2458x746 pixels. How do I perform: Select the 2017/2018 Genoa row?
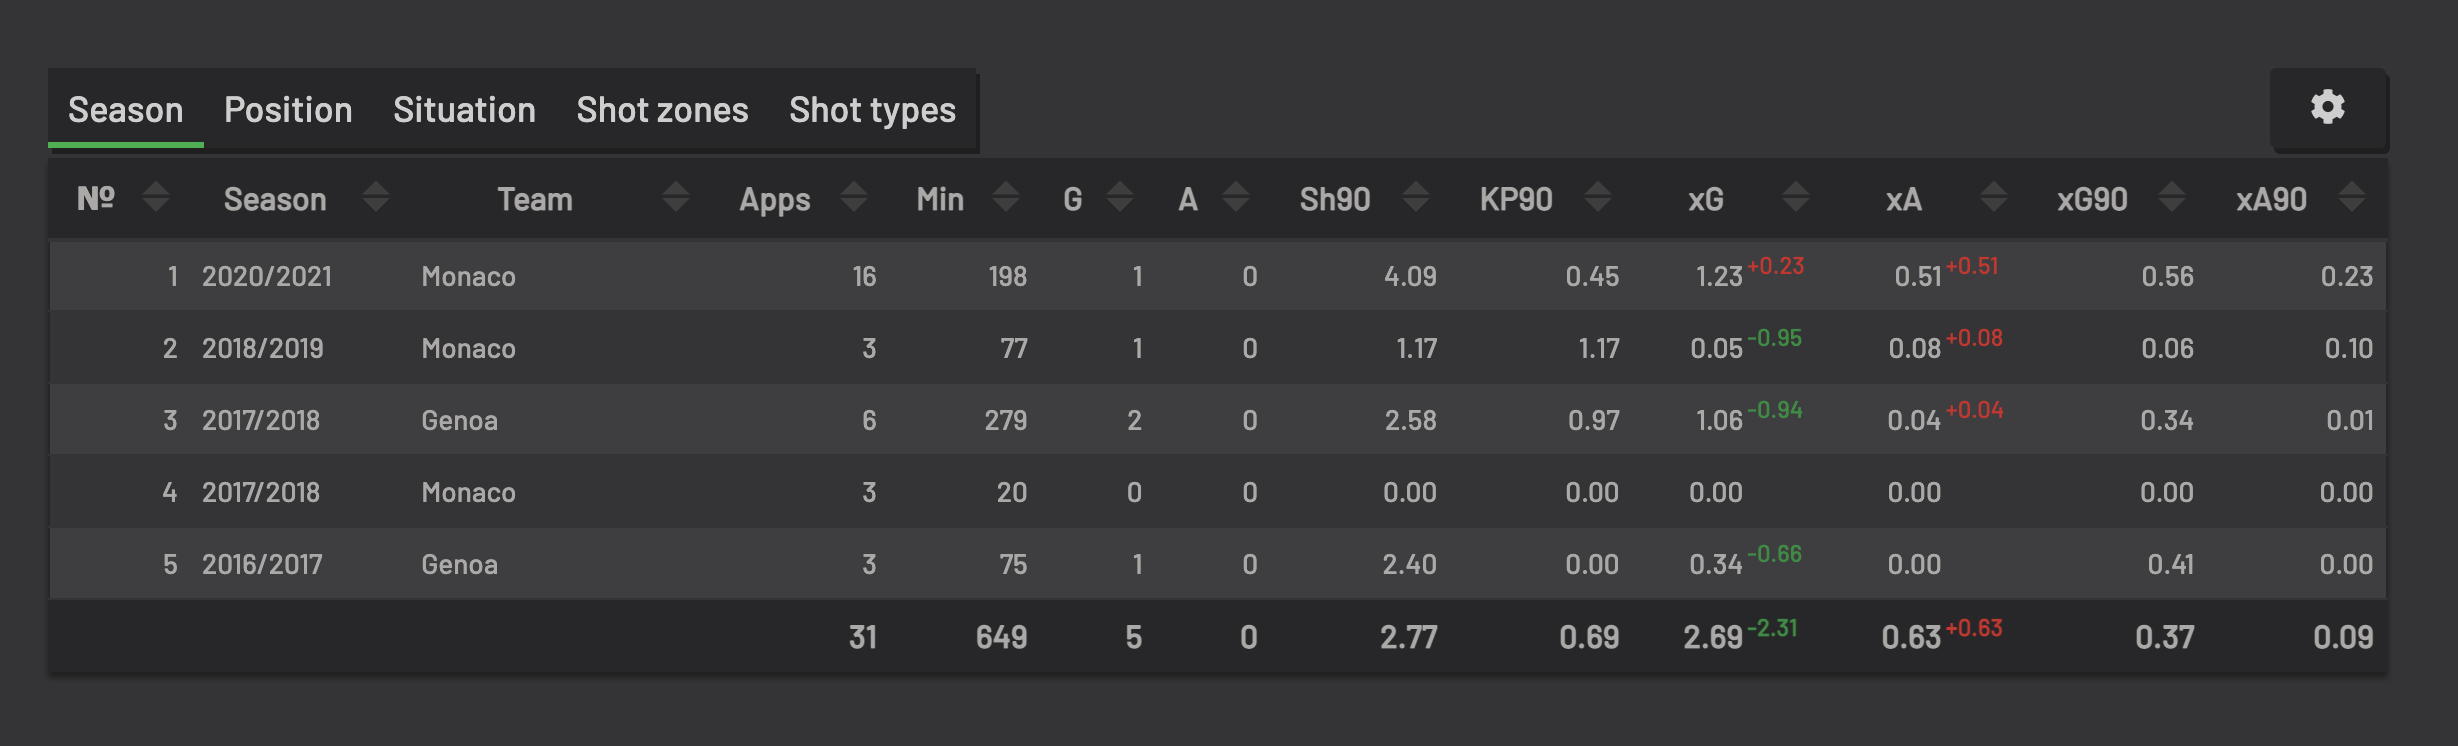point(1217,420)
